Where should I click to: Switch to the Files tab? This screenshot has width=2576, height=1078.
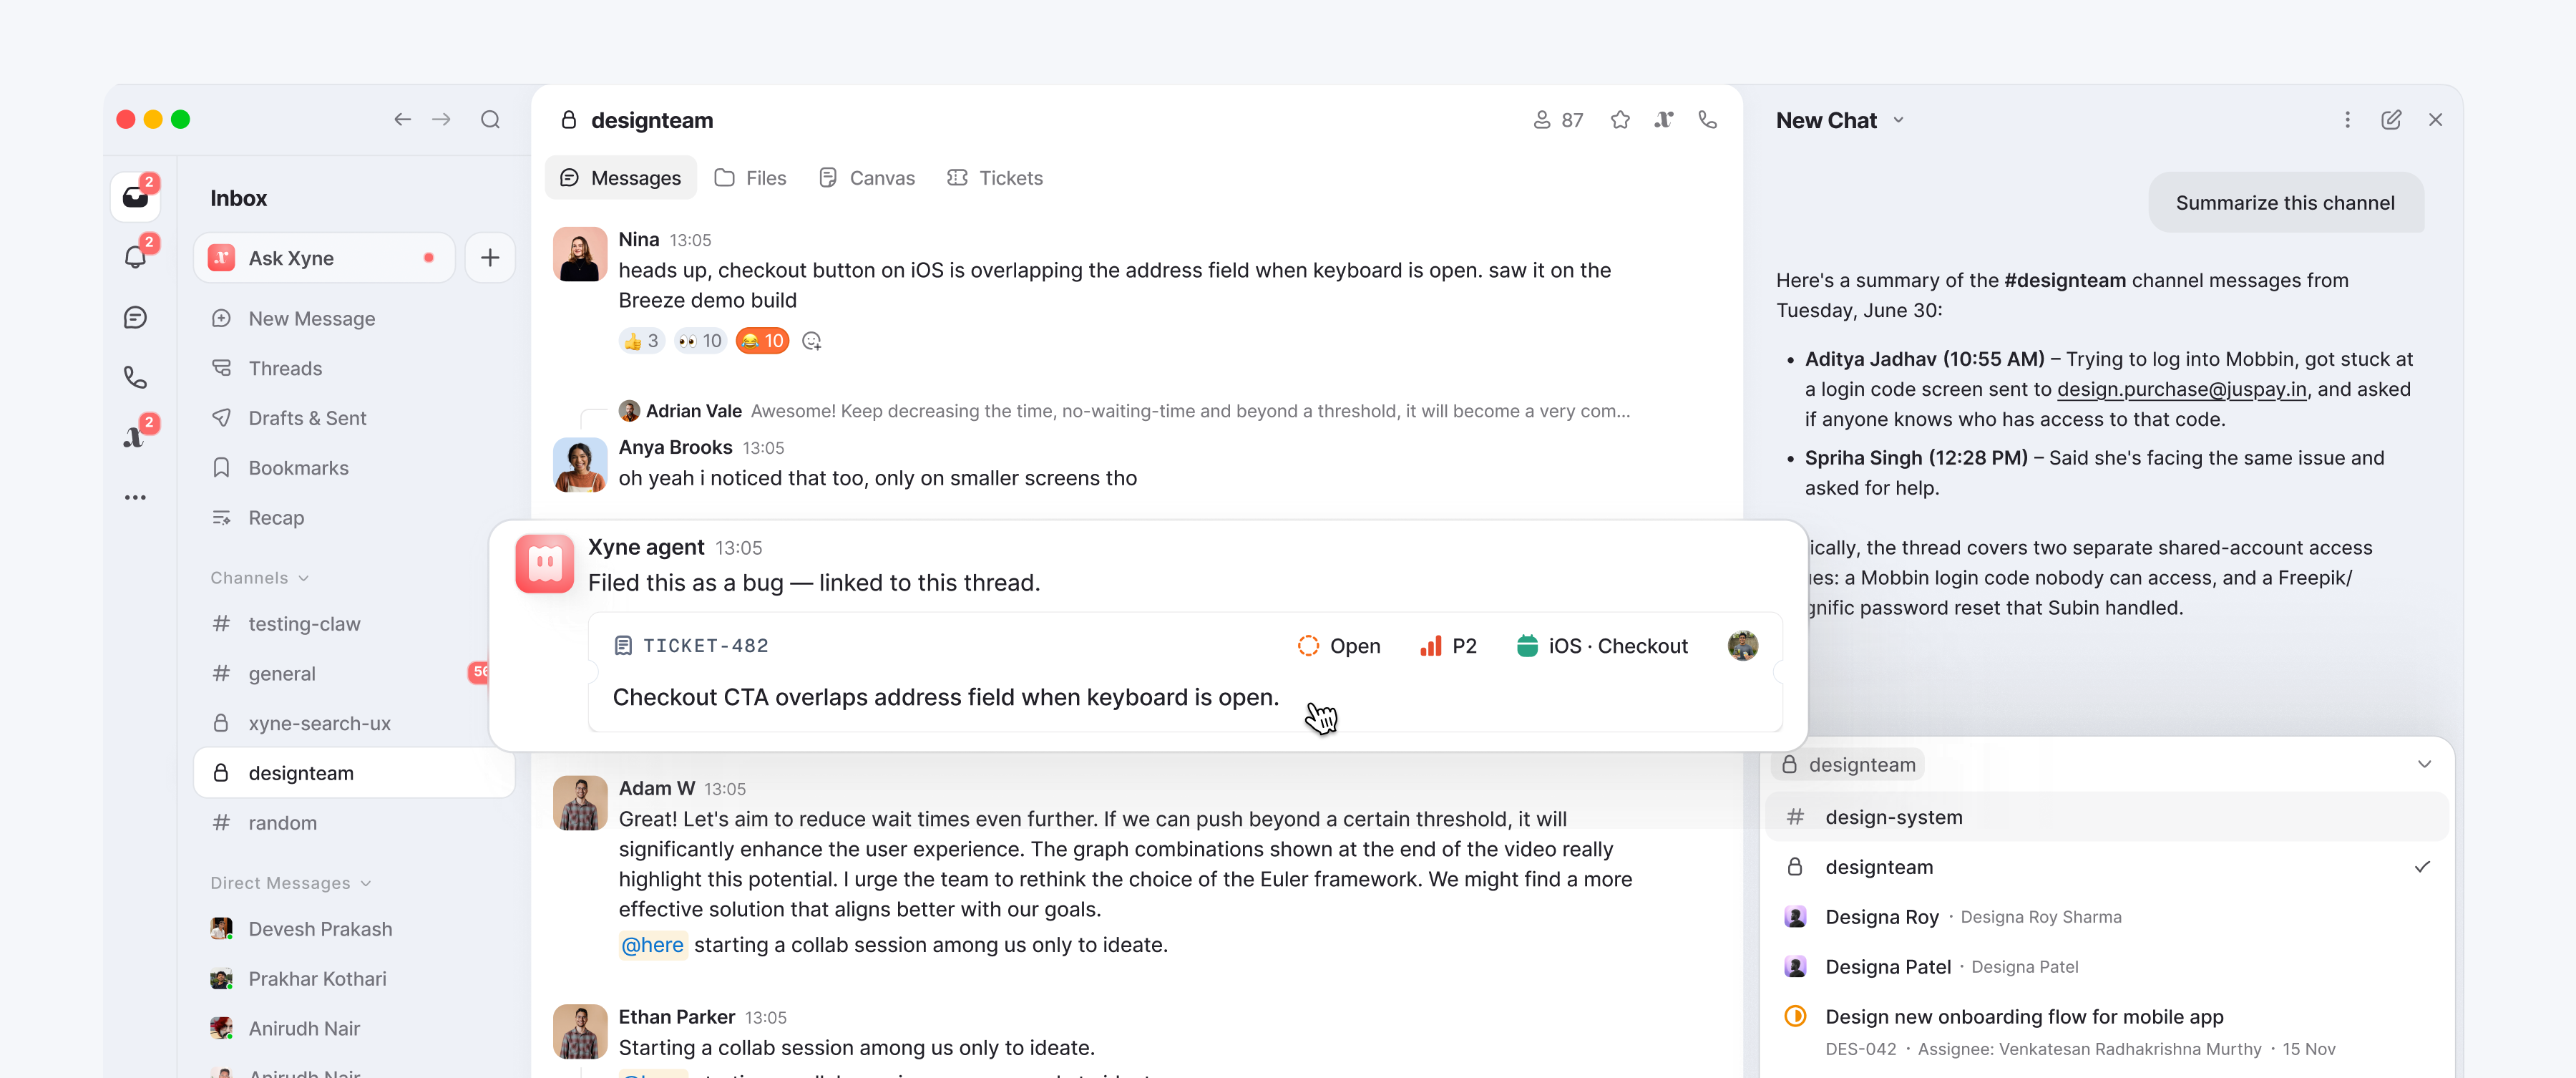click(x=751, y=178)
